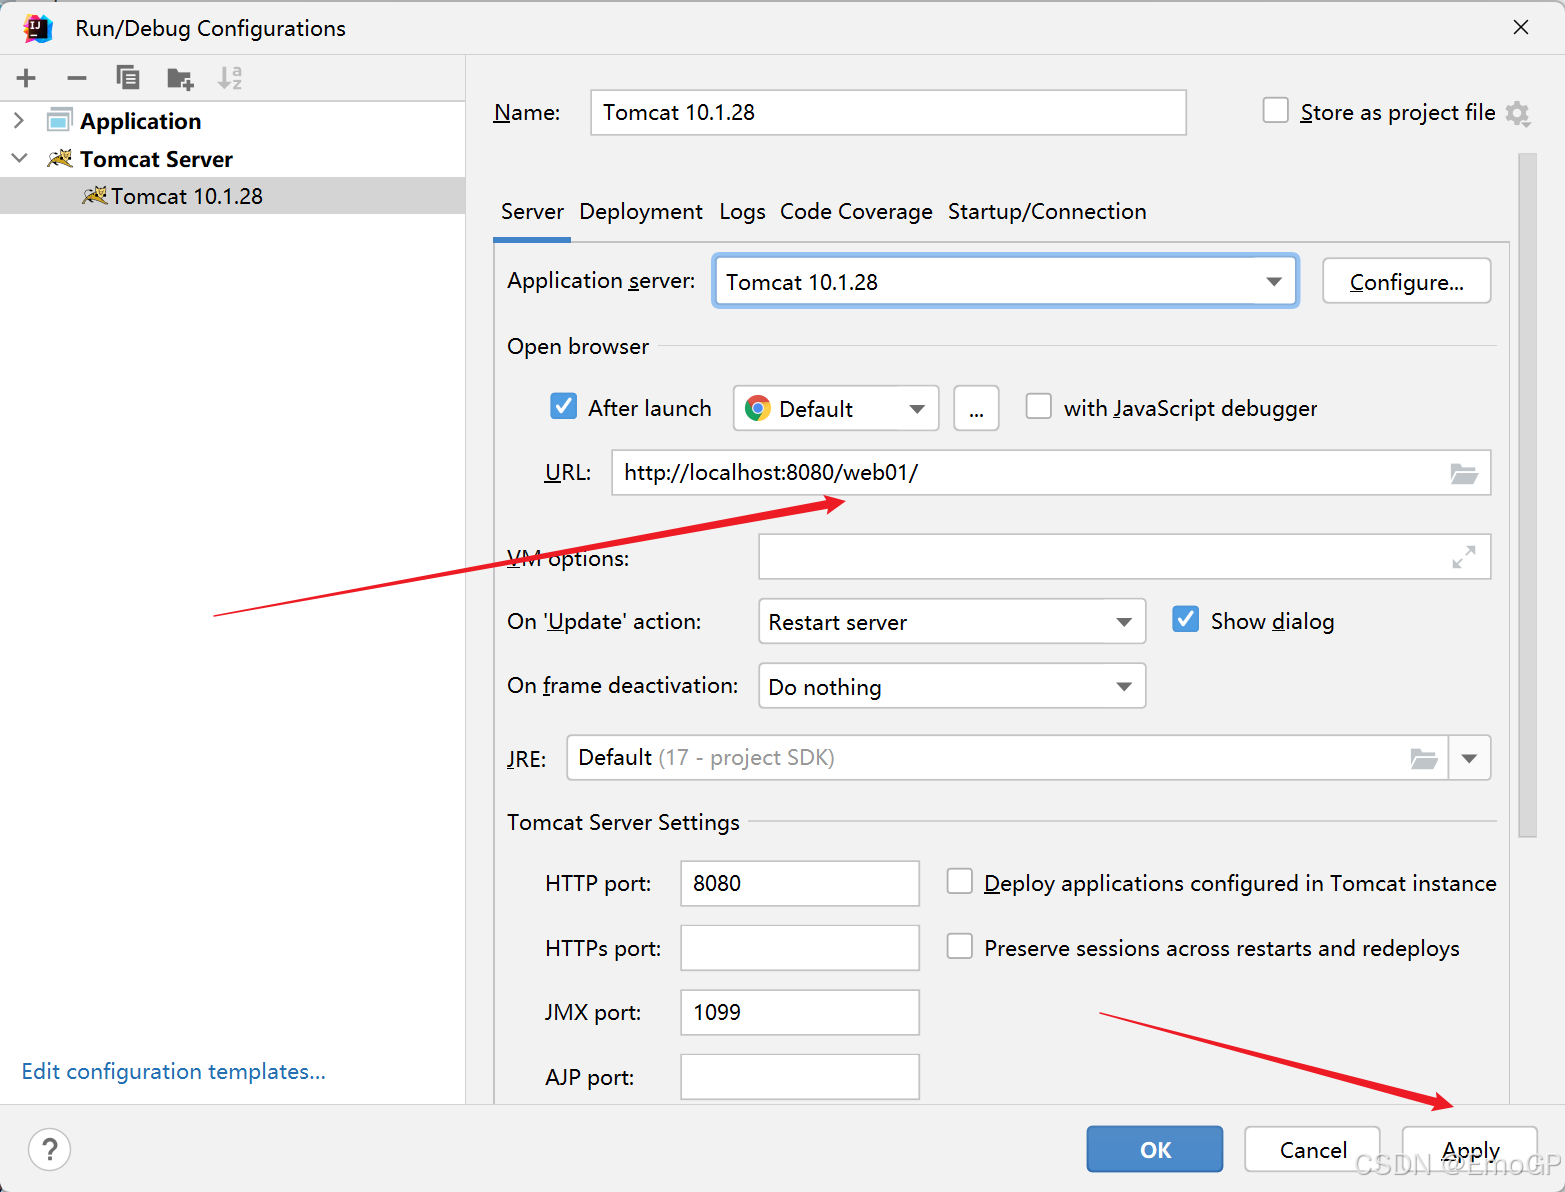Enable with JavaScript debugger

(1039, 406)
